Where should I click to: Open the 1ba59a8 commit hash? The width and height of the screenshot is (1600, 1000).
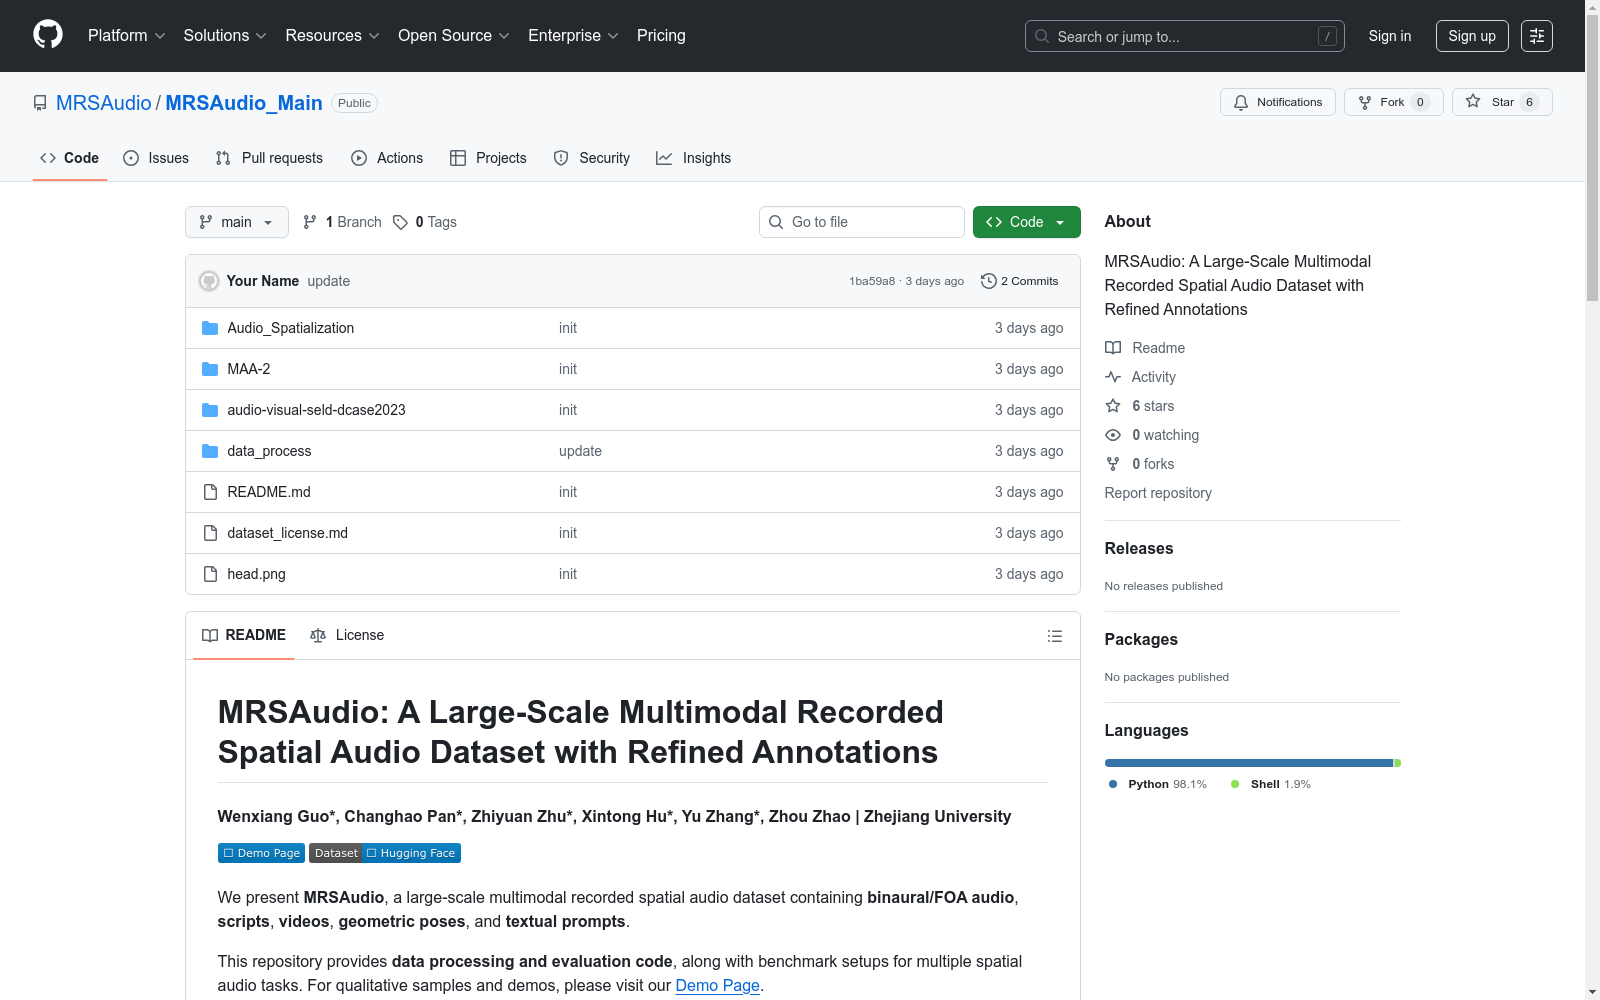[x=872, y=281]
